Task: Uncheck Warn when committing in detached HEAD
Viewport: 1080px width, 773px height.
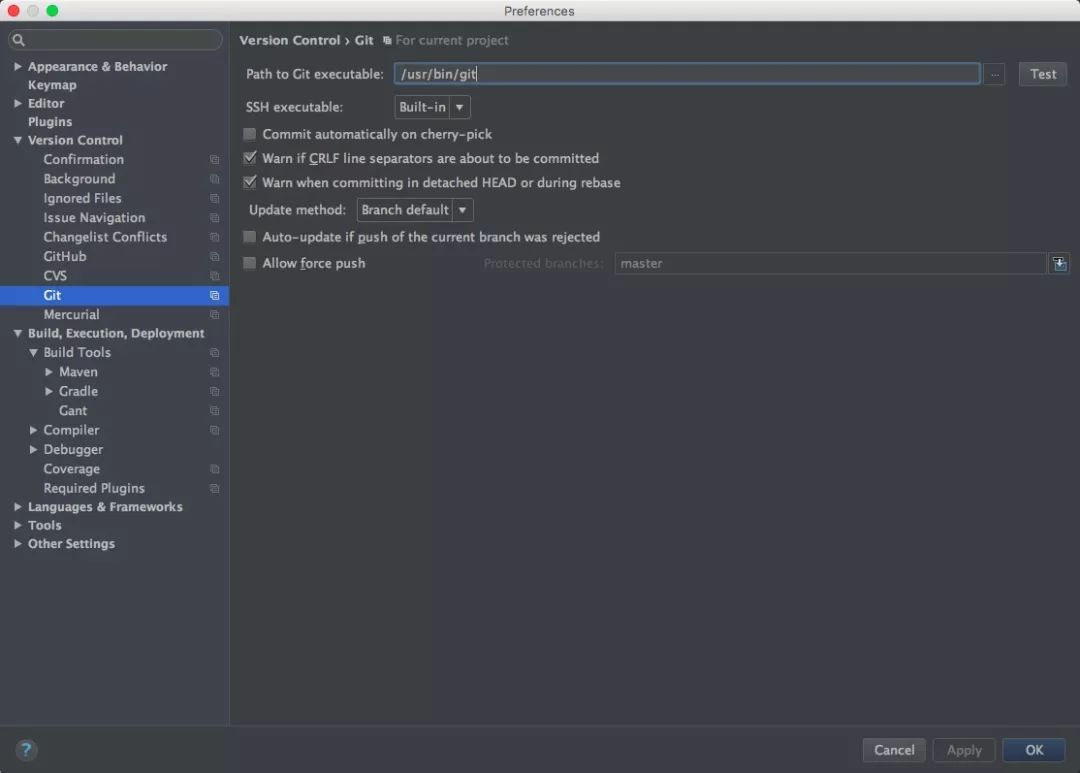Action: (x=249, y=182)
